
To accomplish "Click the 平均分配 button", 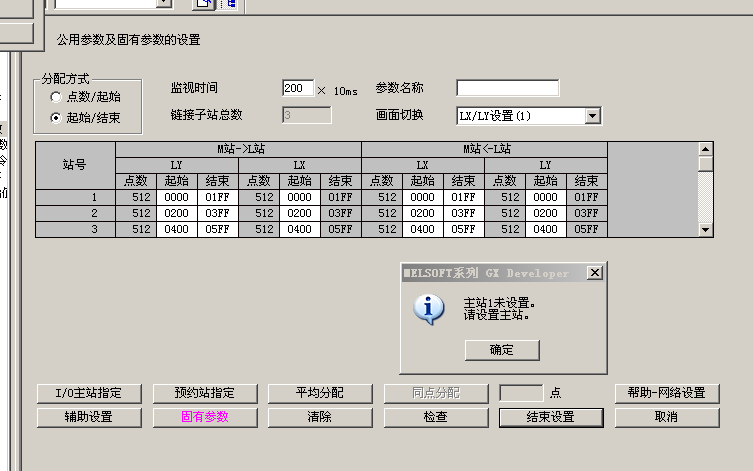I will point(319,393).
